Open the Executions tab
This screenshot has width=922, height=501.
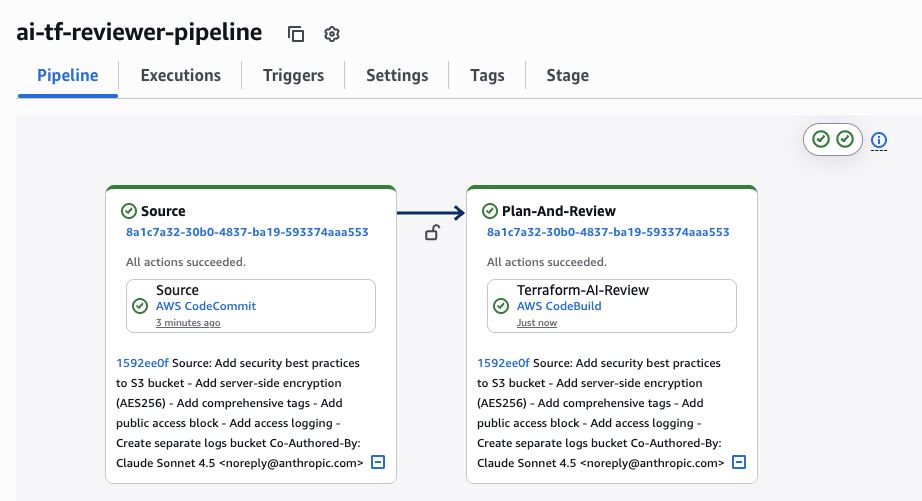tap(181, 75)
